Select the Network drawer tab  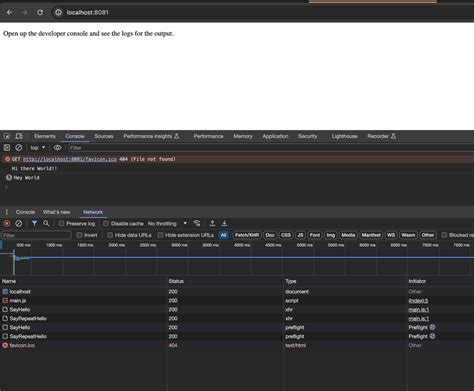point(93,212)
